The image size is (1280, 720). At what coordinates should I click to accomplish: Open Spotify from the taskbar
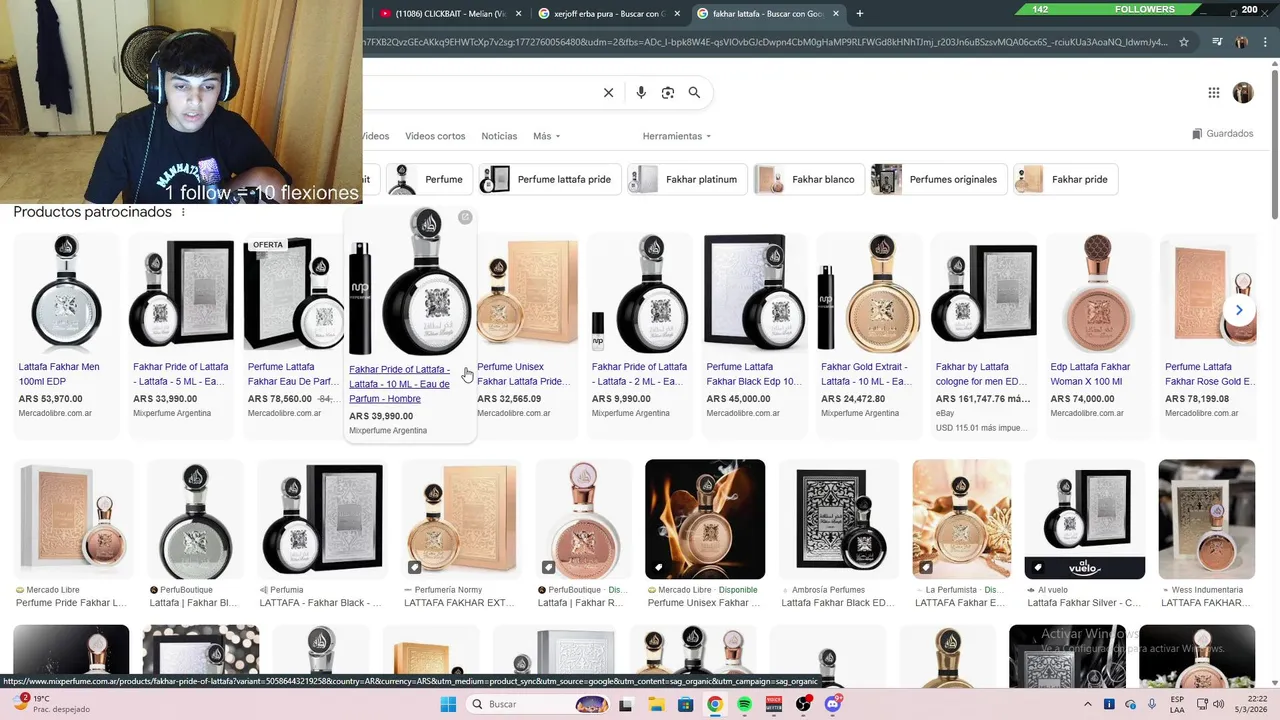click(744, 704)
